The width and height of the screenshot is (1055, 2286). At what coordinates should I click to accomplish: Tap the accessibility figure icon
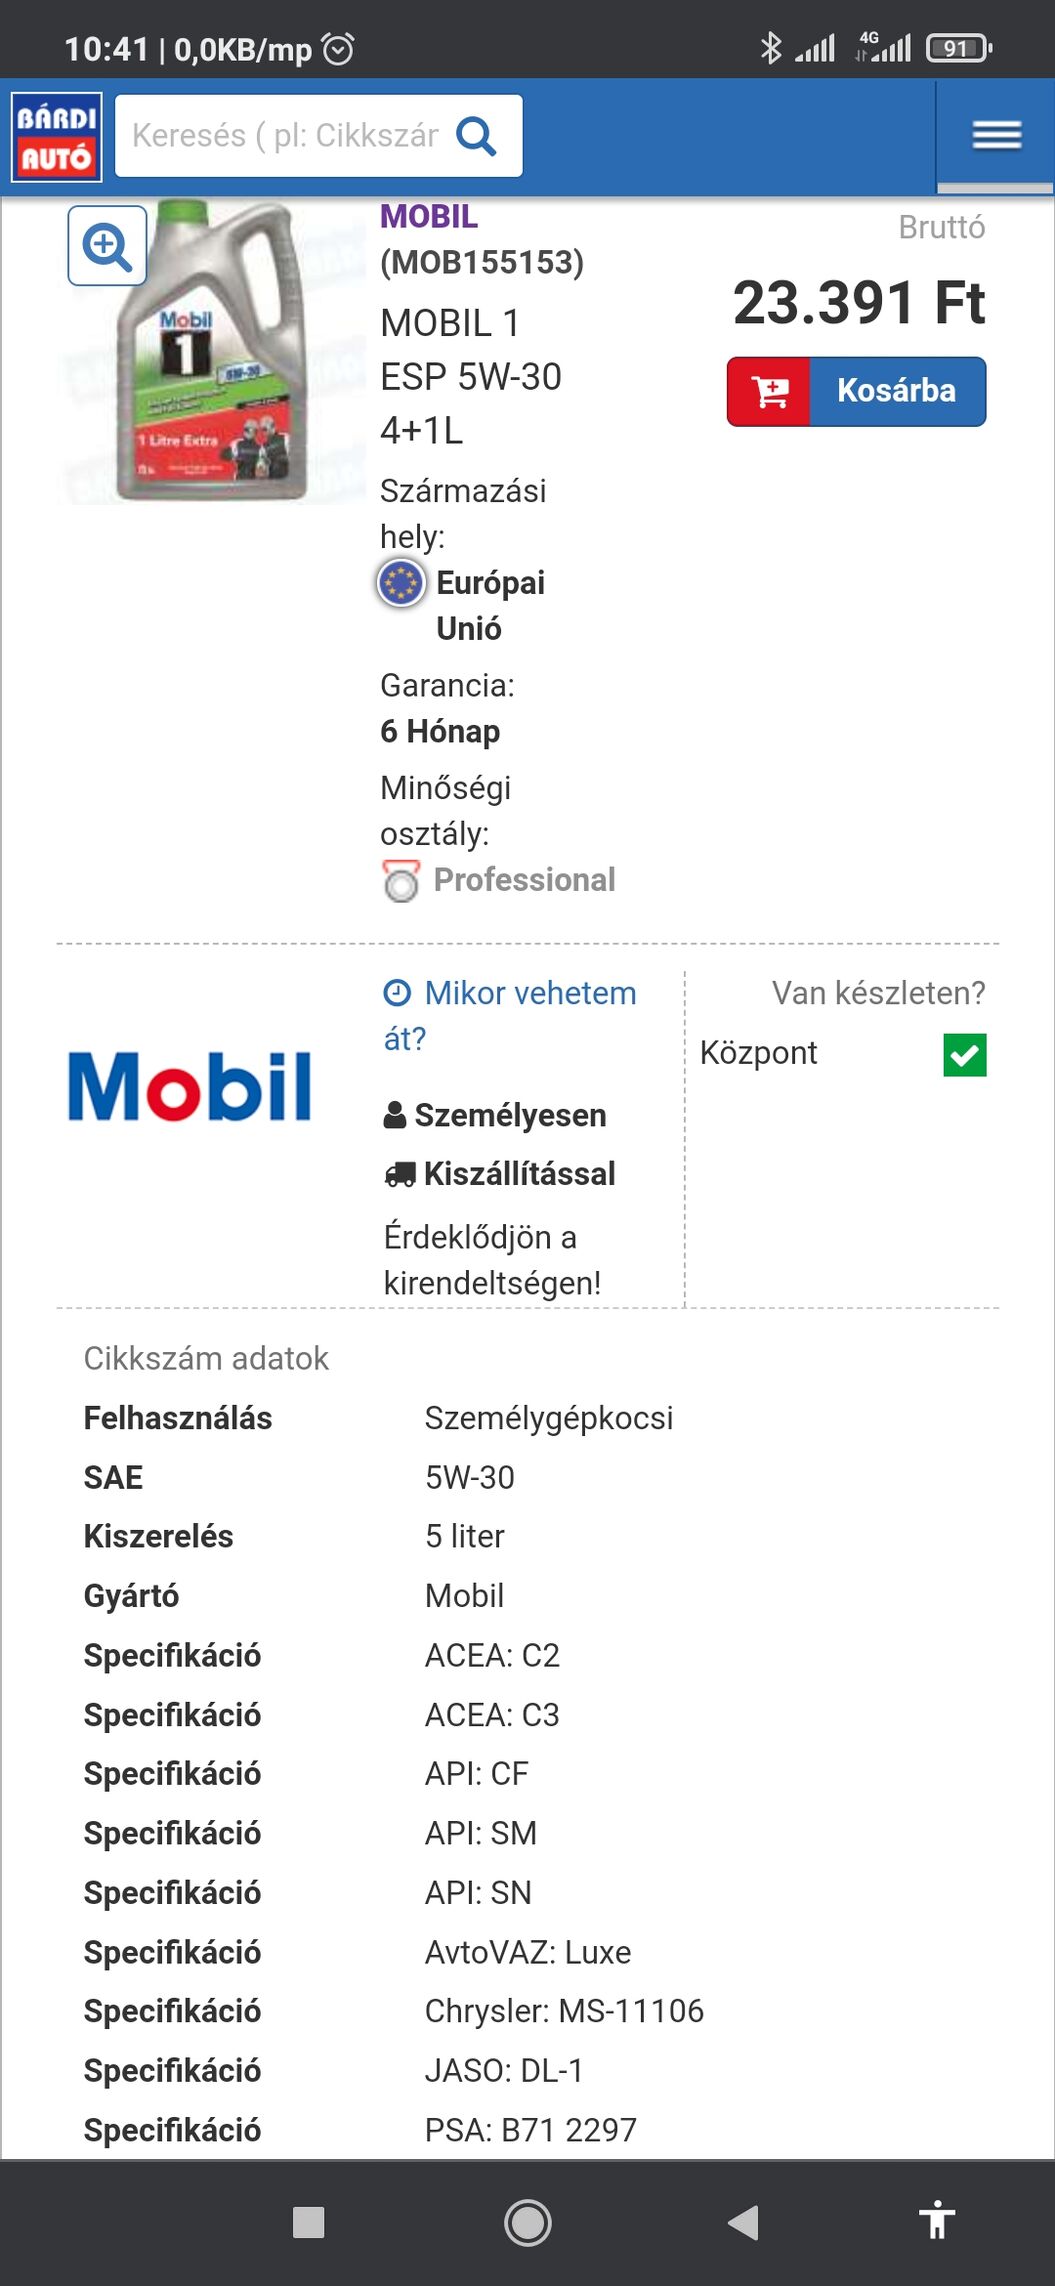(x=936, y=2221)
